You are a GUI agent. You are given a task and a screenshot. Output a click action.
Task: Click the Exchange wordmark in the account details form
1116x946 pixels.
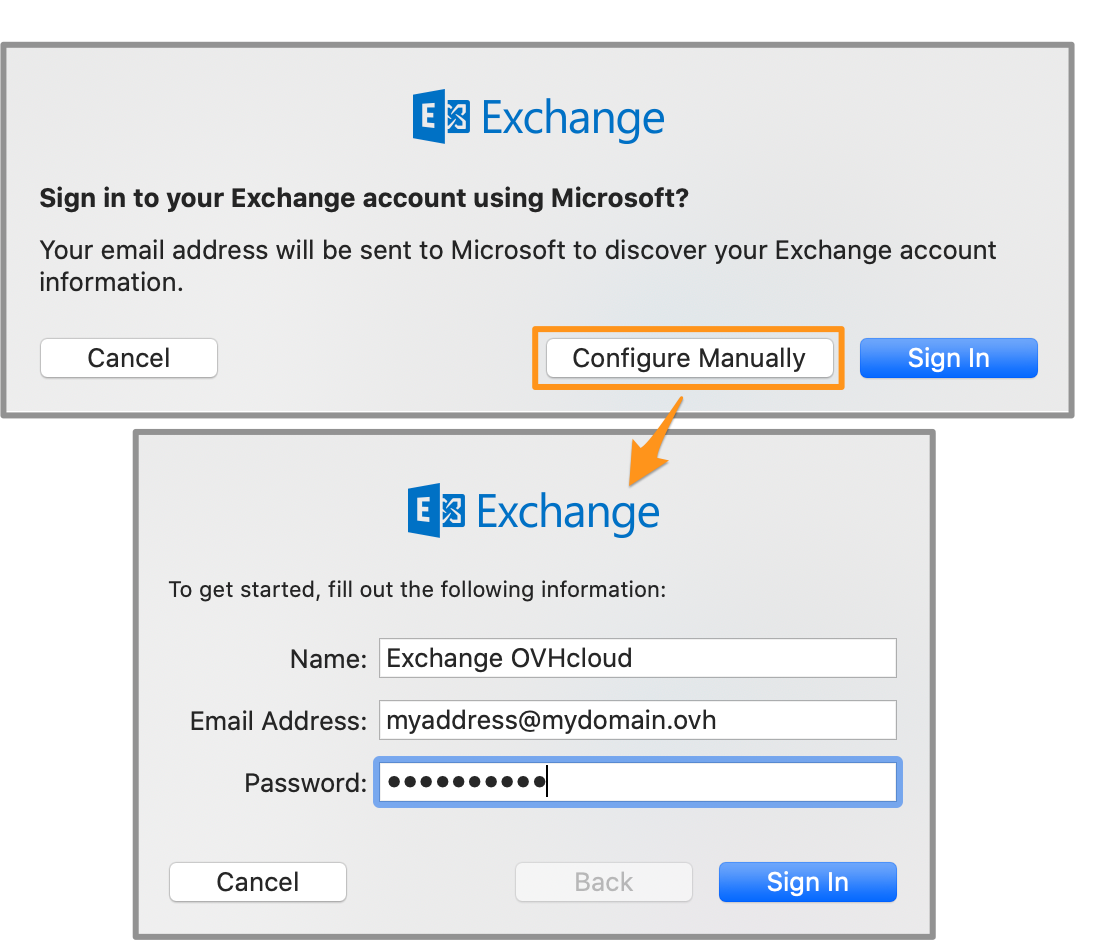coord(567,513)
